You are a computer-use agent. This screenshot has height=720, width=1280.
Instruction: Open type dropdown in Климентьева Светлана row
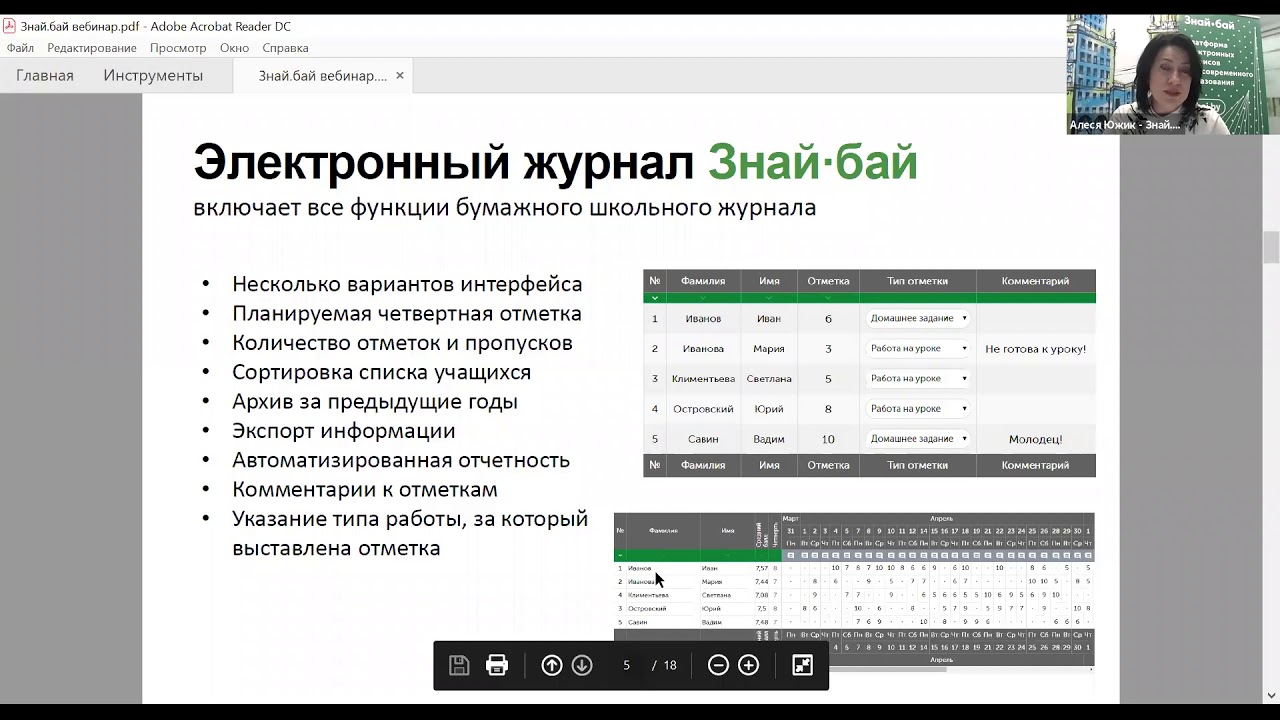[919, 378]
